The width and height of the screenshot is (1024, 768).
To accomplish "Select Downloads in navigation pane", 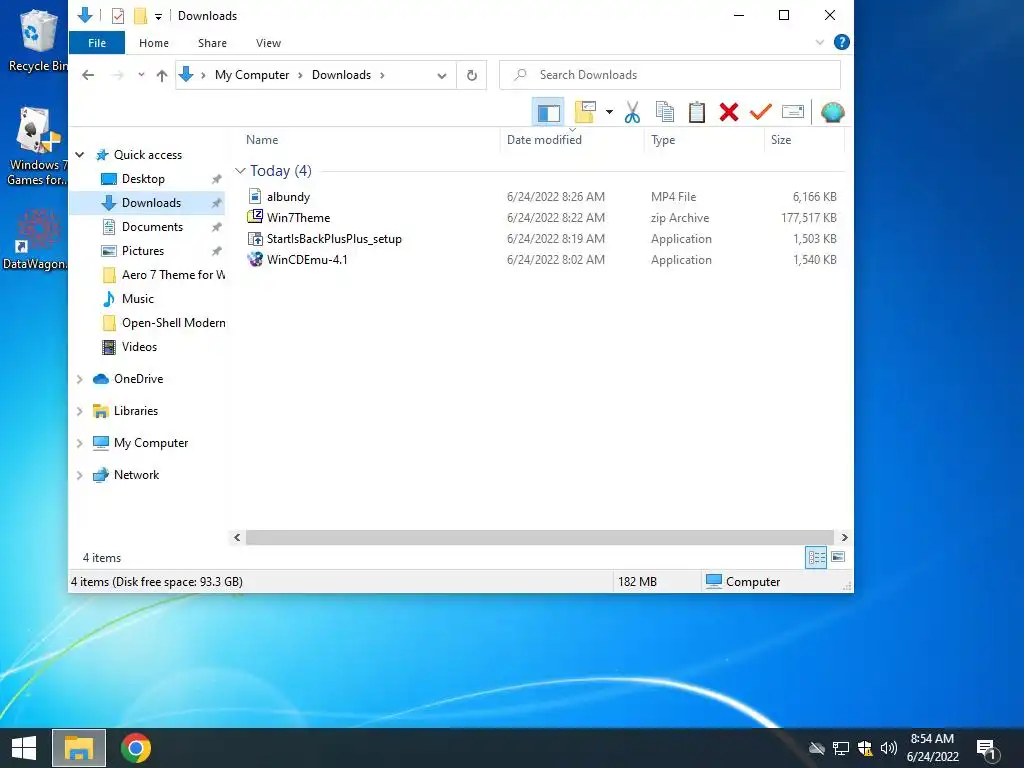I will point(151,203).
